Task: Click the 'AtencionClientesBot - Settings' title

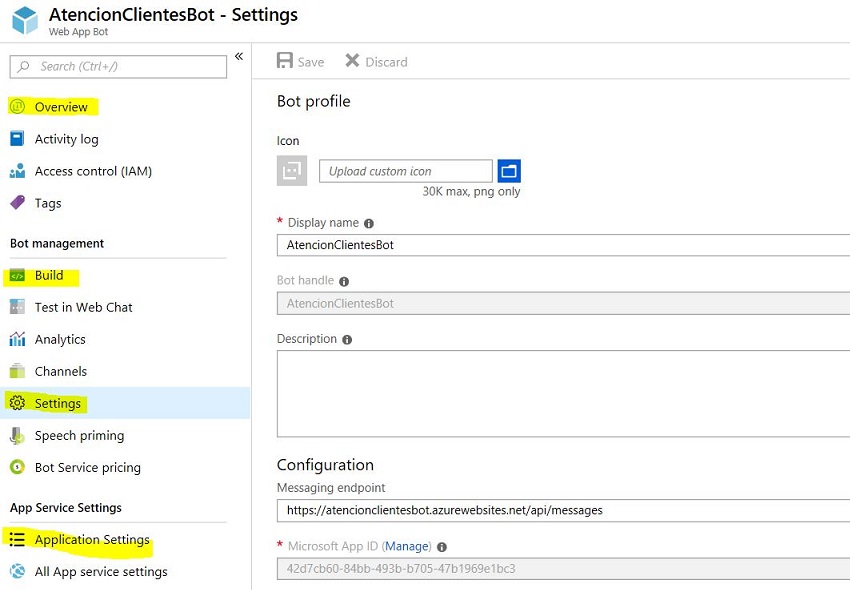Action: coord(173,15)
